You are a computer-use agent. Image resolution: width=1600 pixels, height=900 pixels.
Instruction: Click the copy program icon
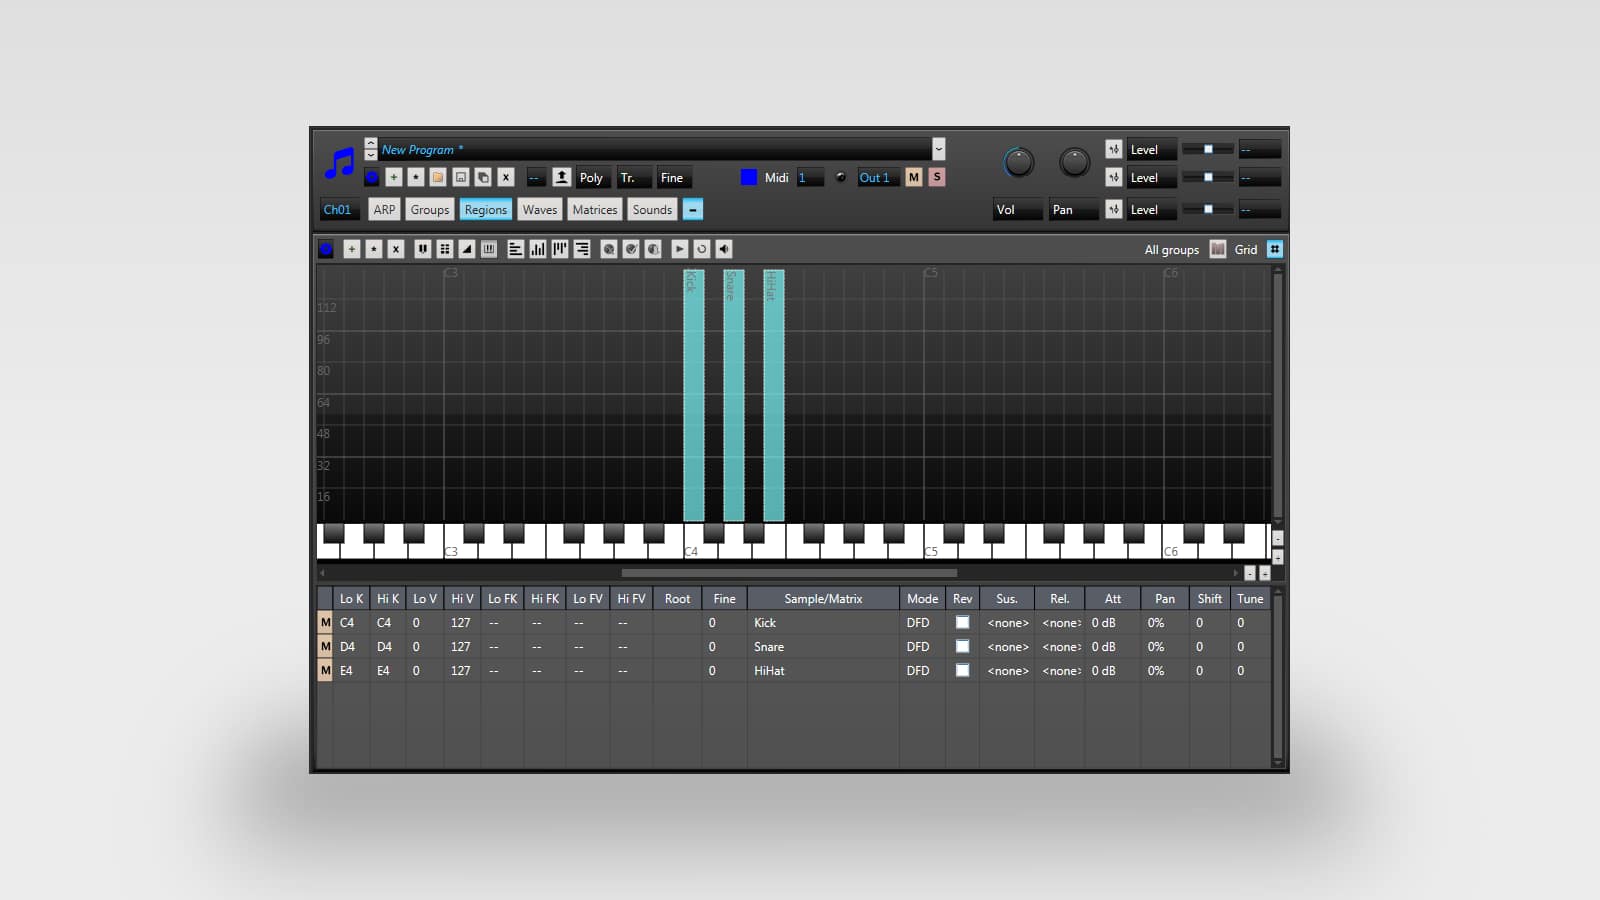click(x=483, y=177)
